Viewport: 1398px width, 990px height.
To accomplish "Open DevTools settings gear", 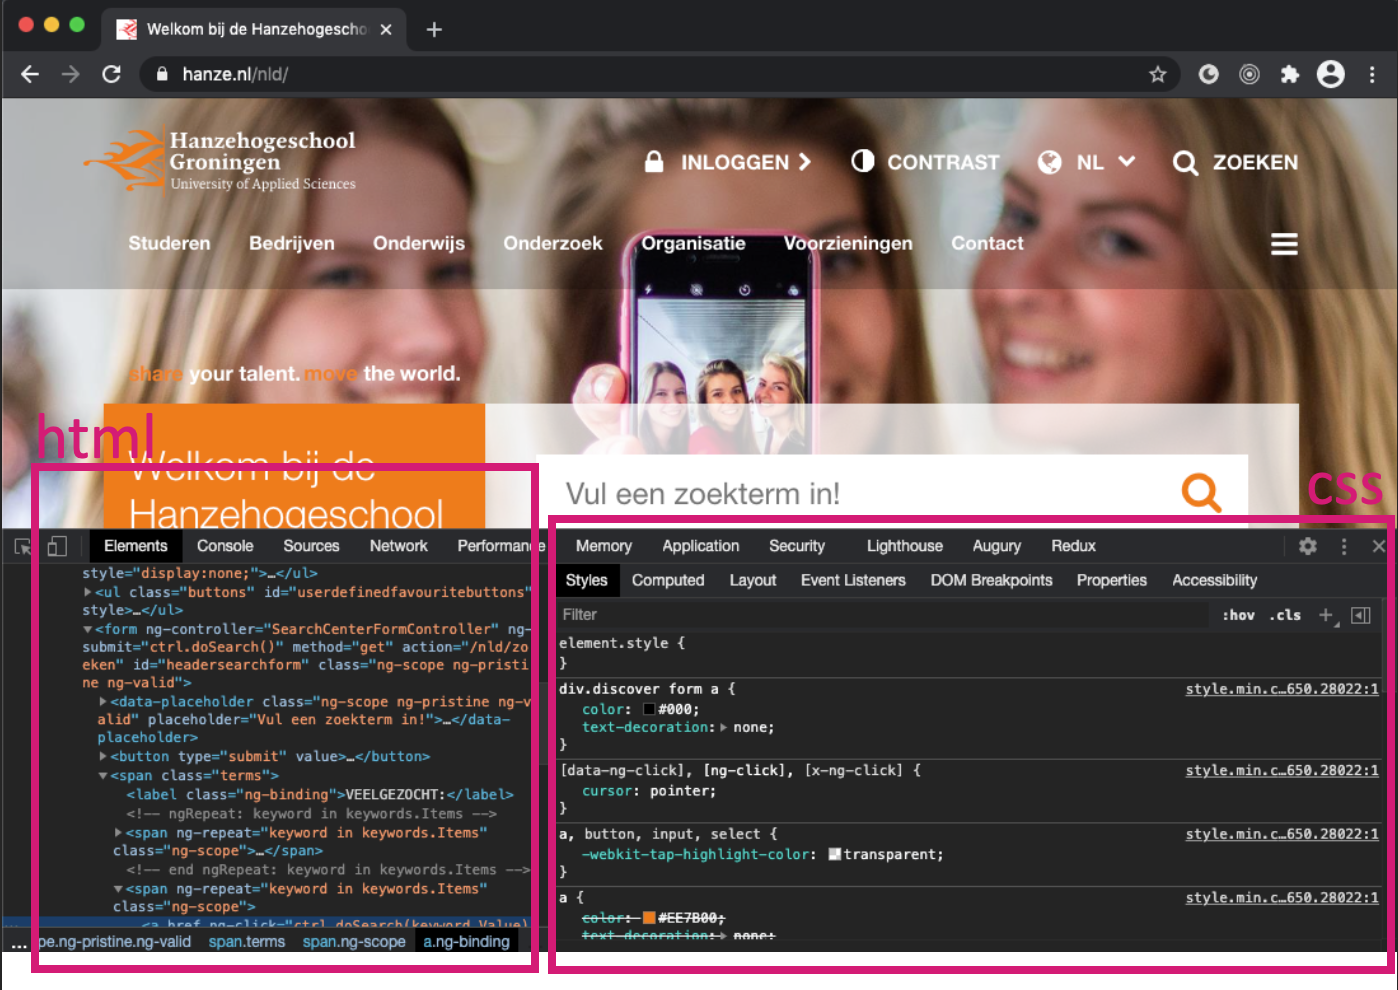I will tap(1308, 546).
